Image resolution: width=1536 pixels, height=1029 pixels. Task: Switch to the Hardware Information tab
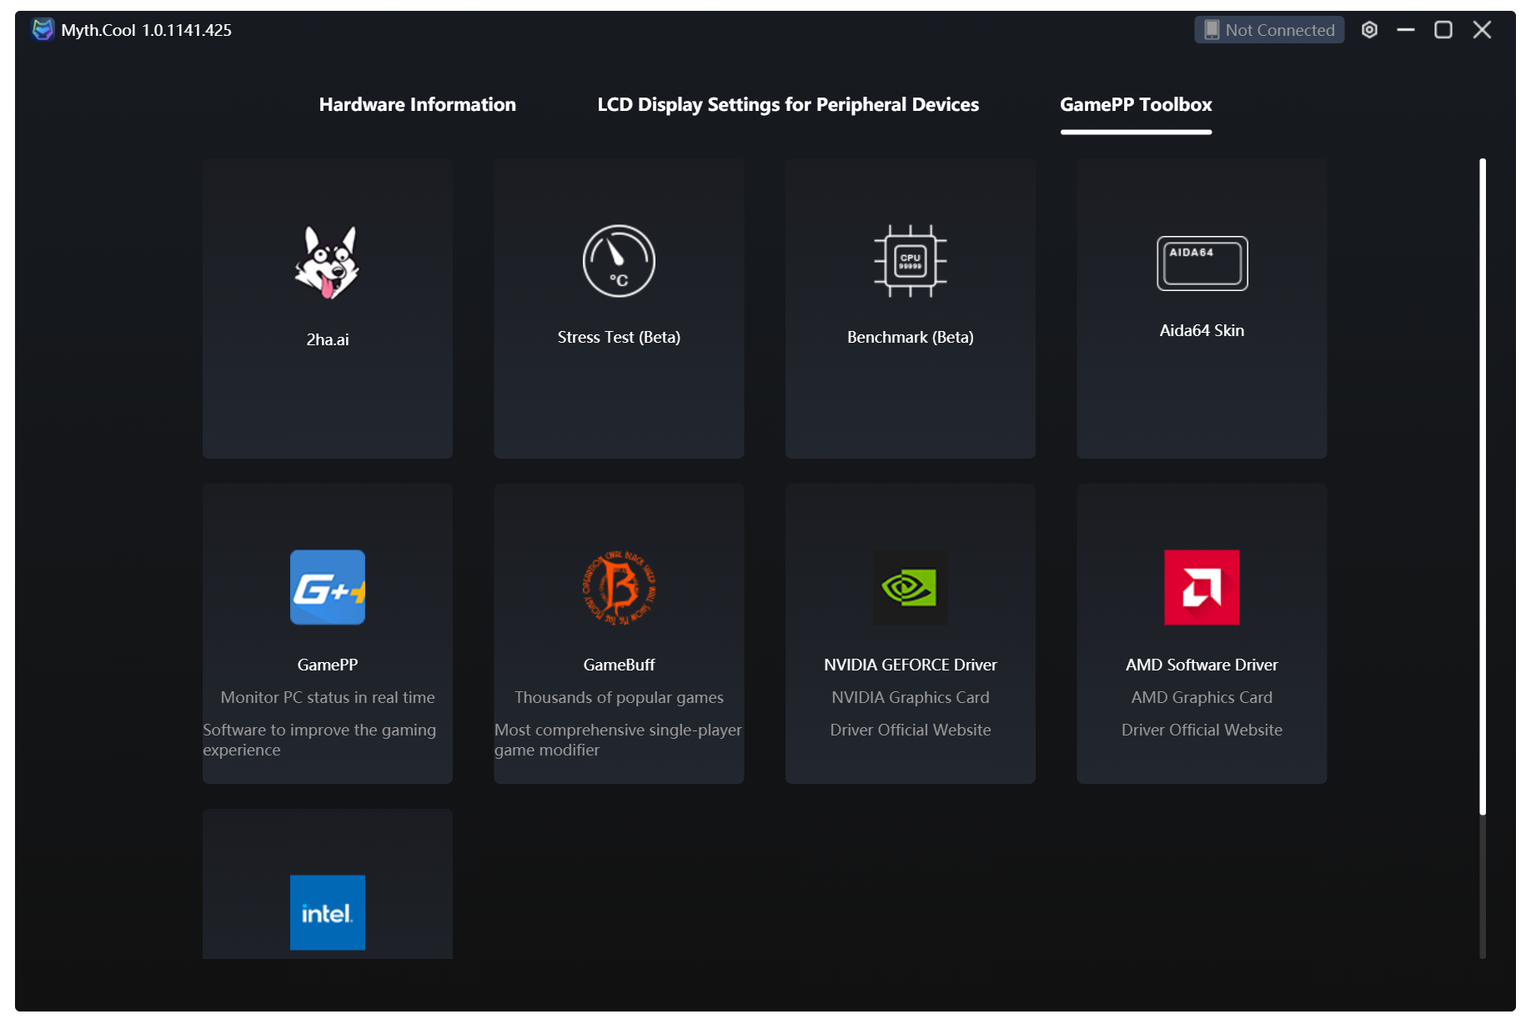417,104
